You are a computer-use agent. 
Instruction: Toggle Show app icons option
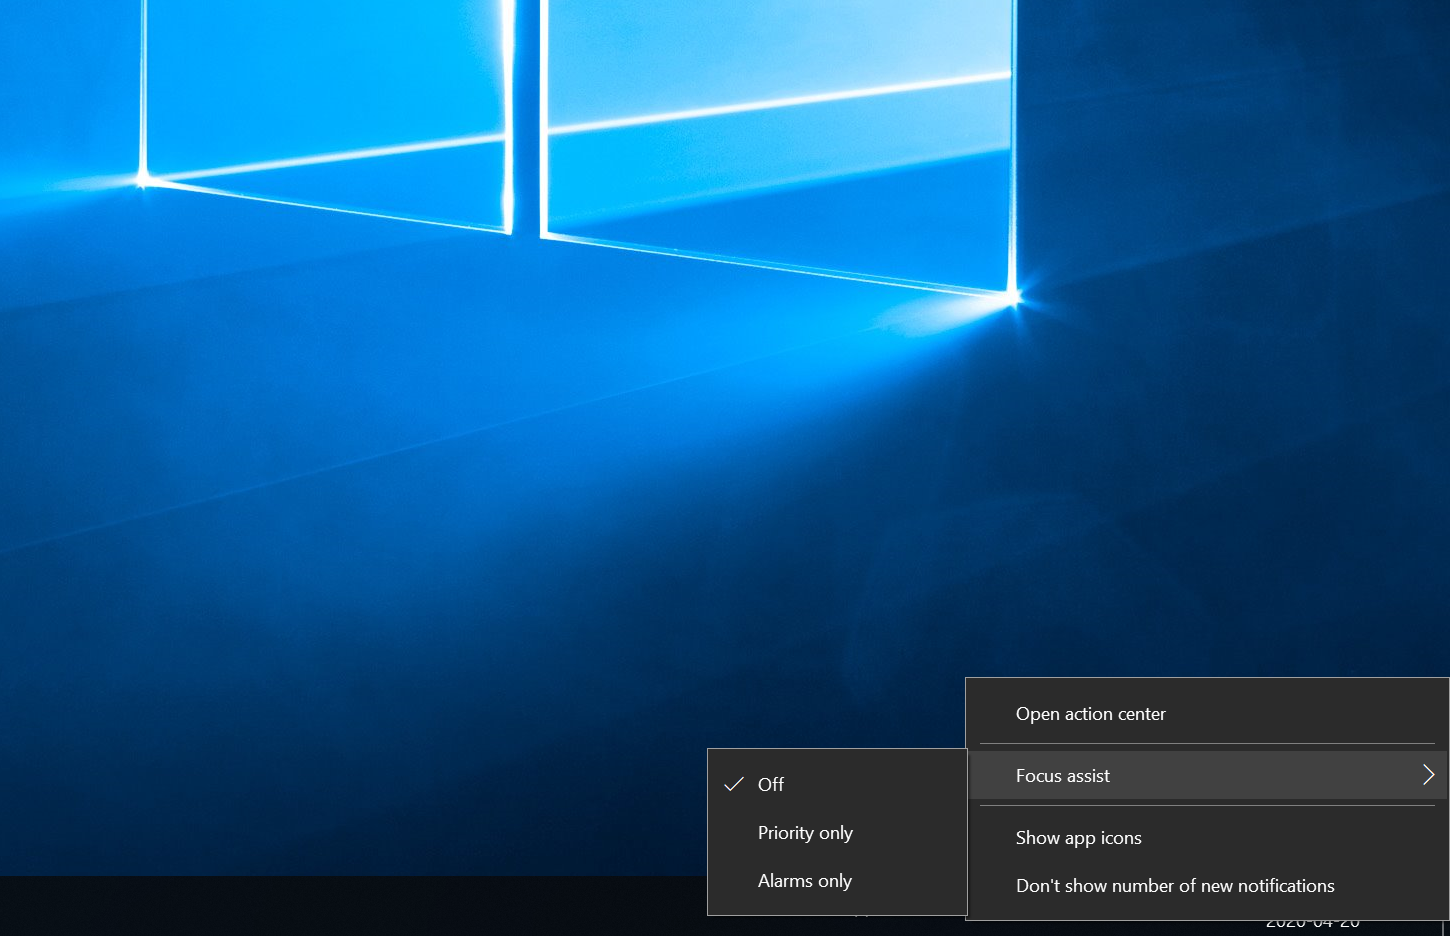(x=1078, y=838)
